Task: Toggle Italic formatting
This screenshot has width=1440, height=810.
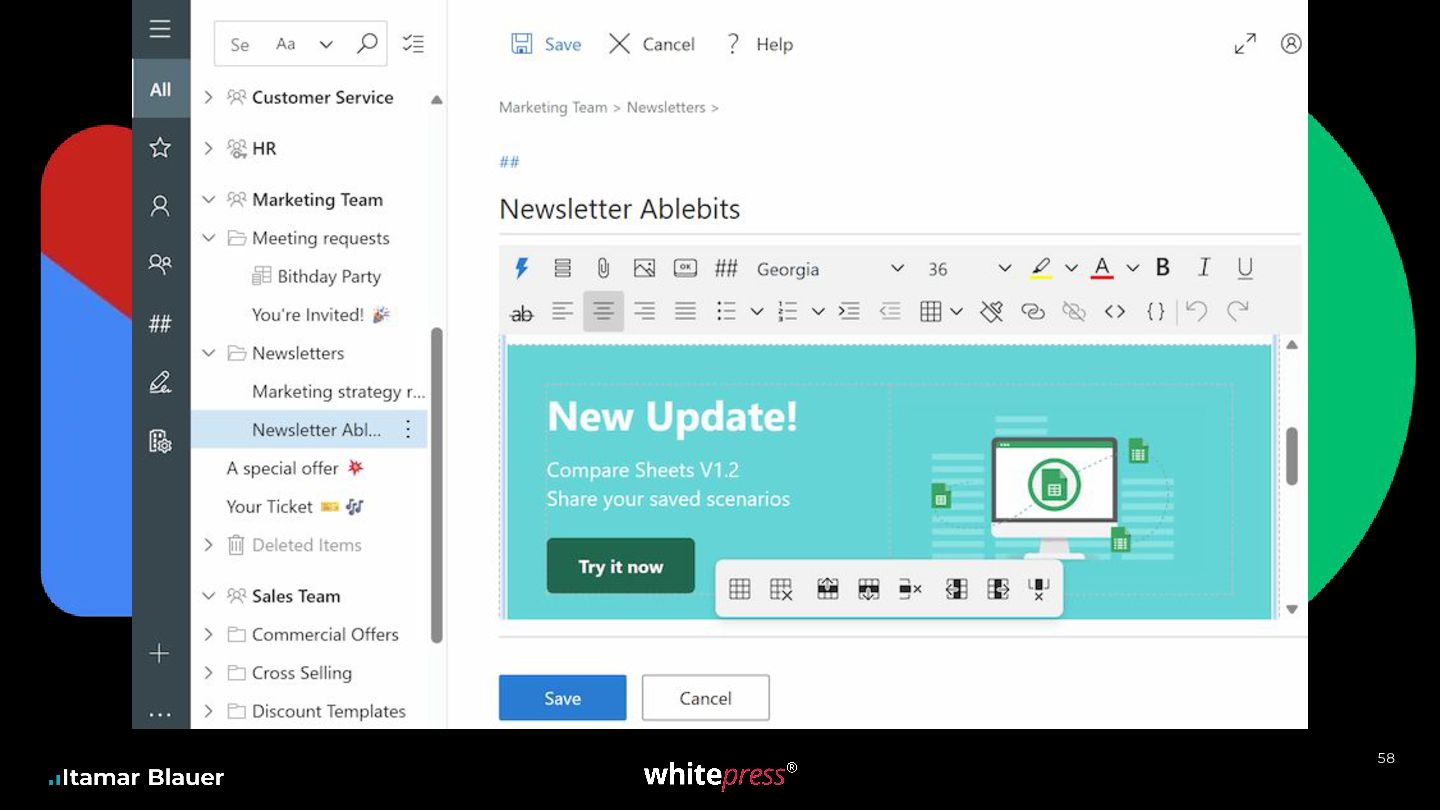Action: coord(1204,267)
